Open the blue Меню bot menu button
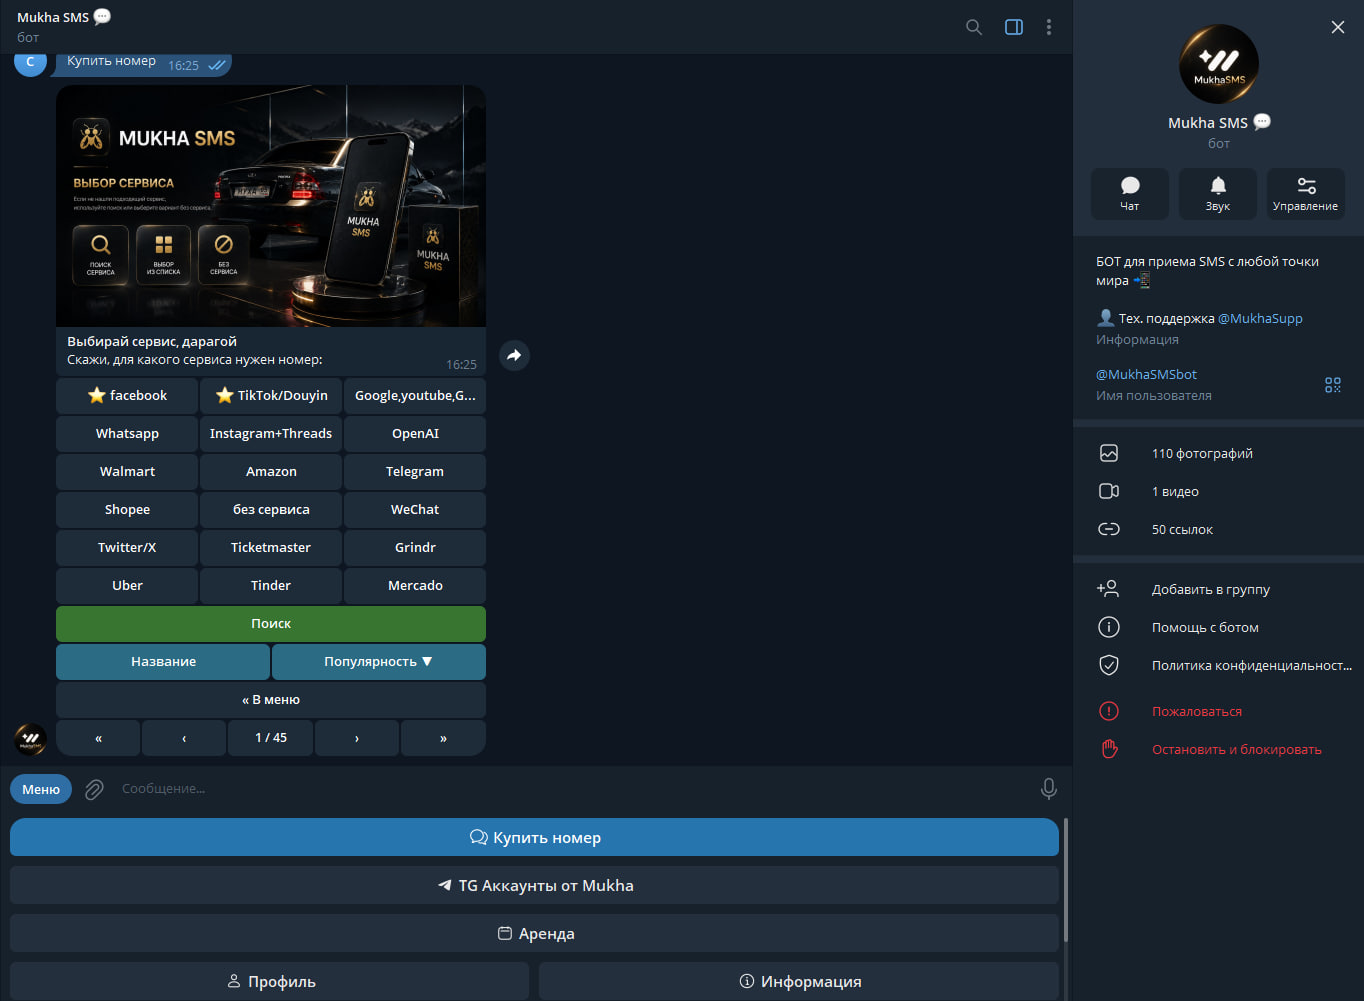This screenshot has width=1364, height=1001. tap(41, 789)
